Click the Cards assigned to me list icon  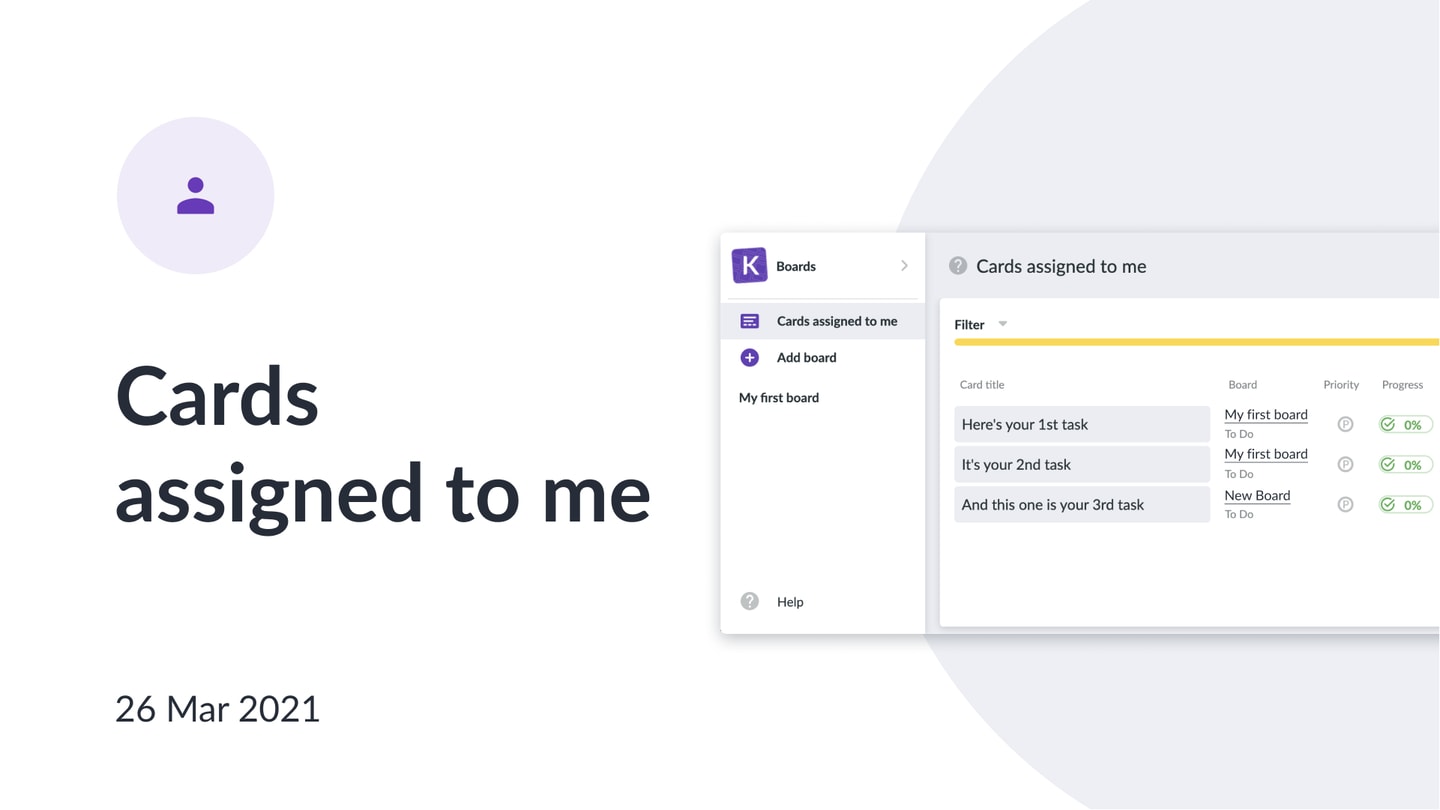pos(749,321)
